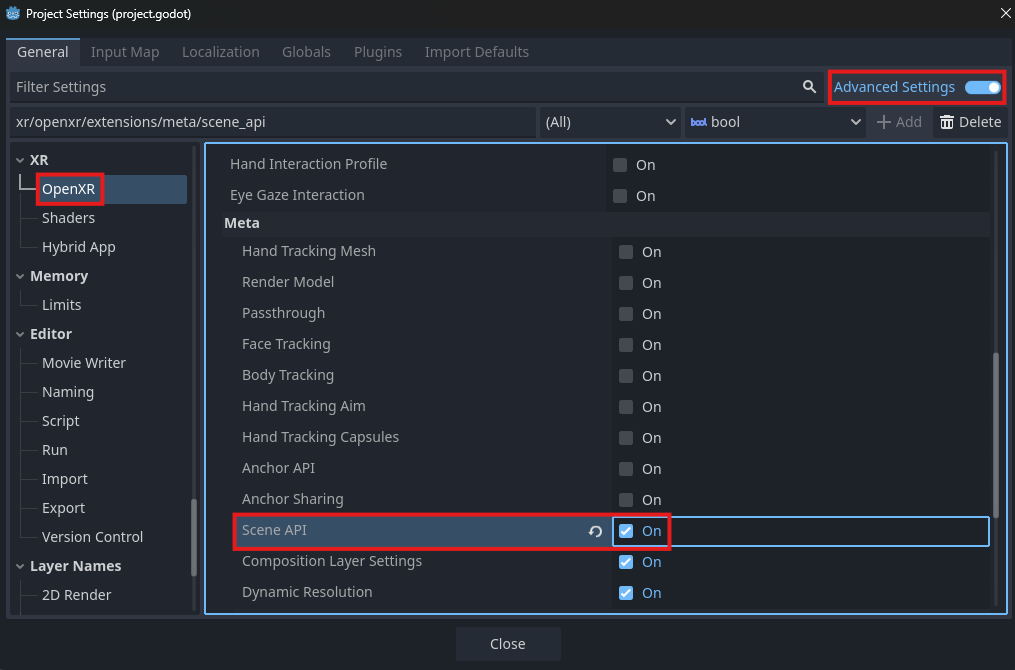
Task: Open the bool type dropdown
Action: pyautogui.click(x=775, y=122)
